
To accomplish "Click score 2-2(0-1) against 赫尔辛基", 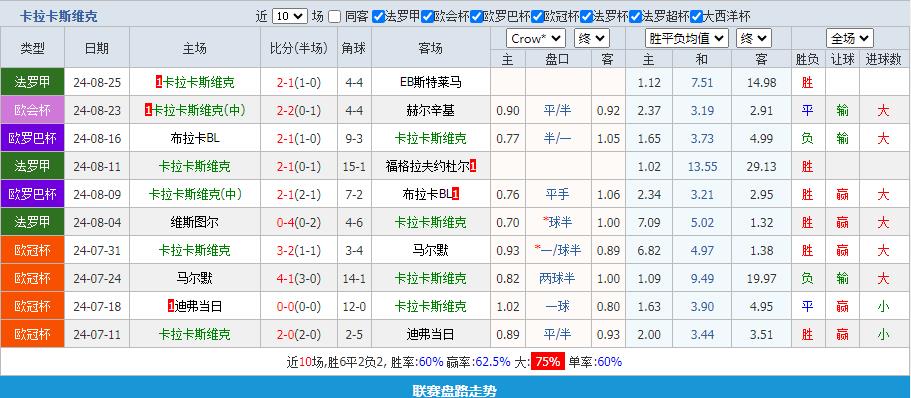I will point(299,110).
